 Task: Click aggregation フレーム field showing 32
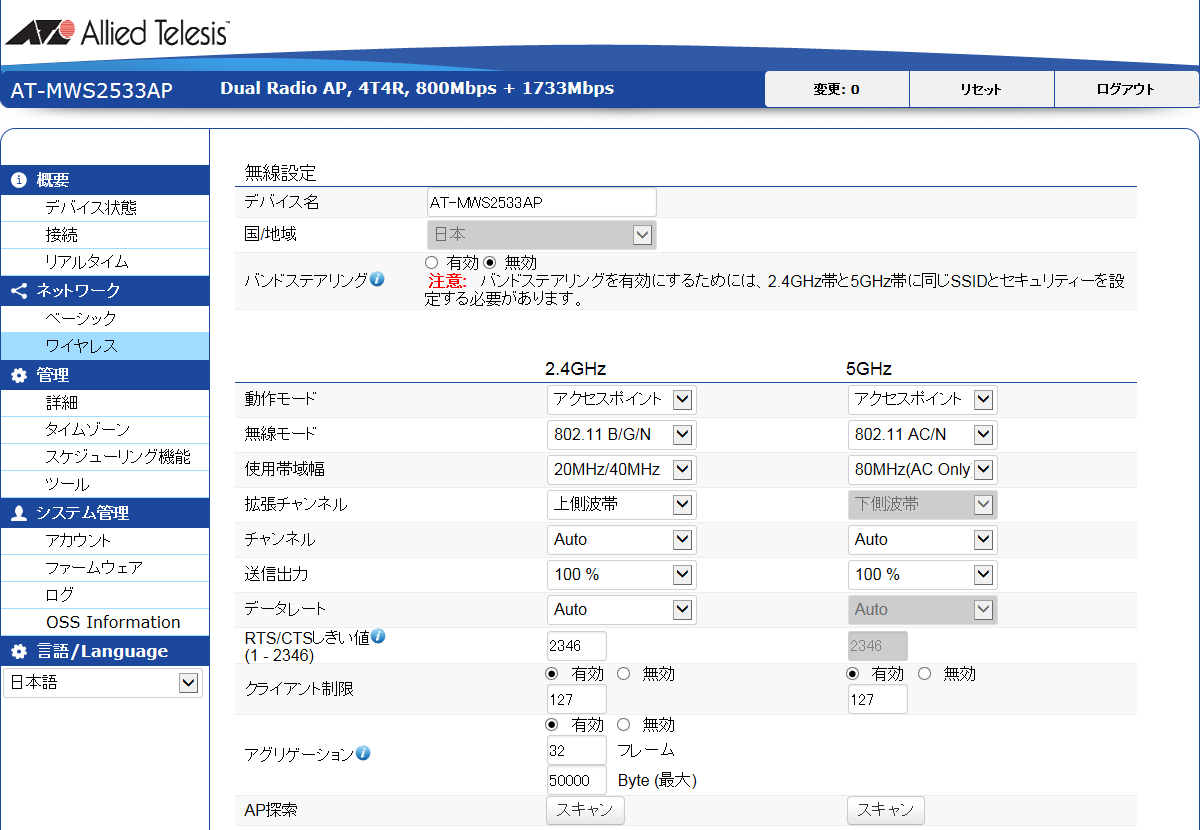tap(577, 751)
